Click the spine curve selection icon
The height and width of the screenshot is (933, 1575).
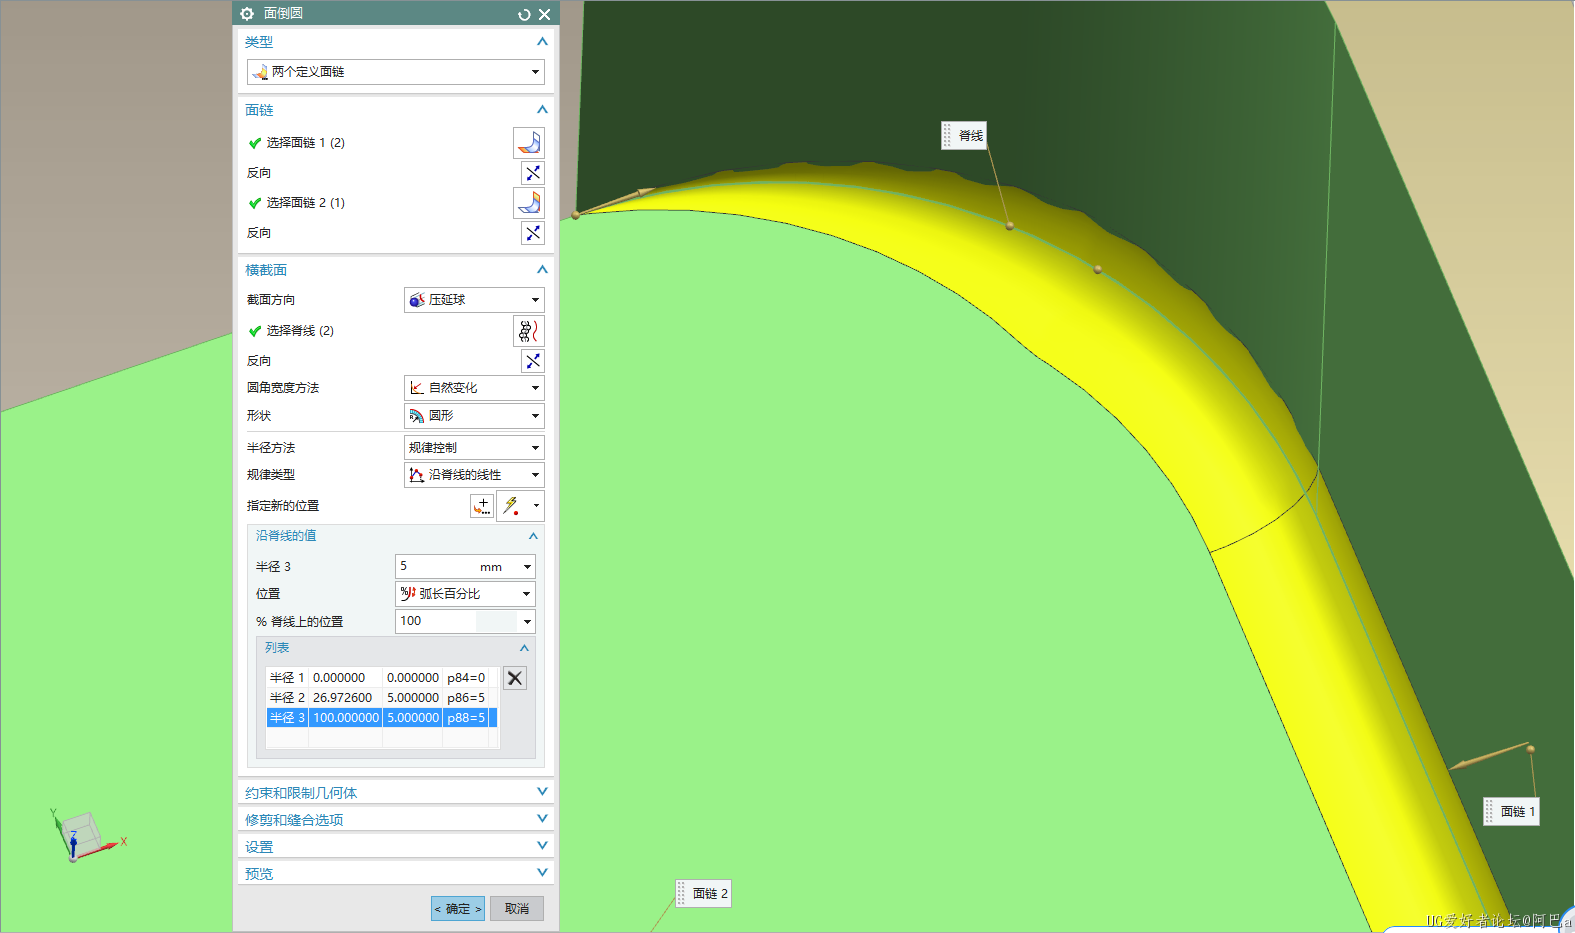click(529, 331)
